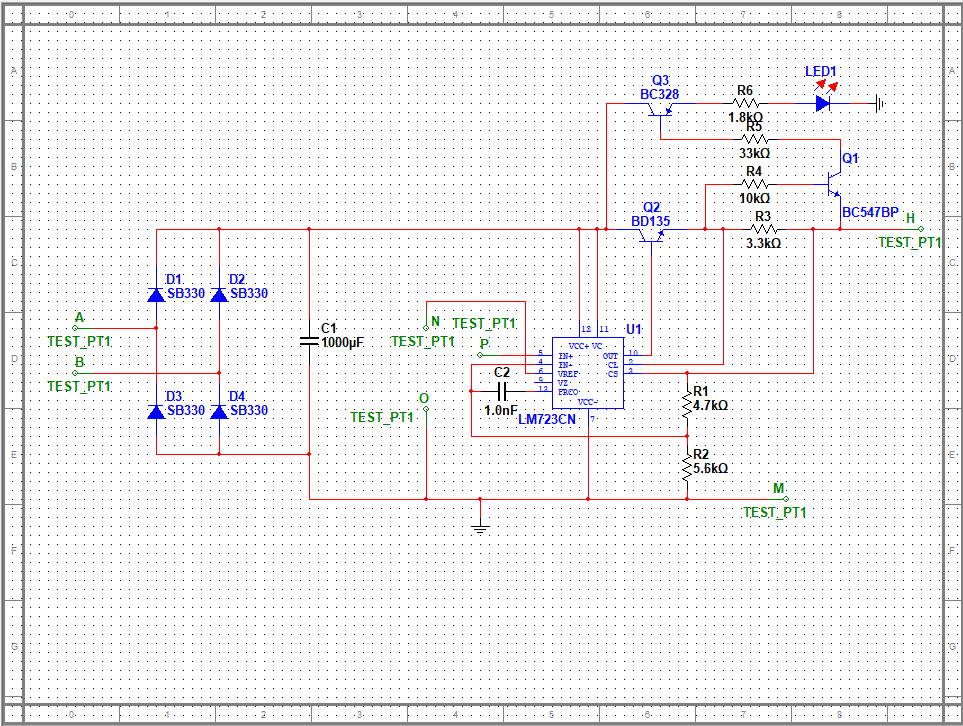Click the D4 SB330 diode symbol
963x726 pixels.
click(x=219, y=411)
